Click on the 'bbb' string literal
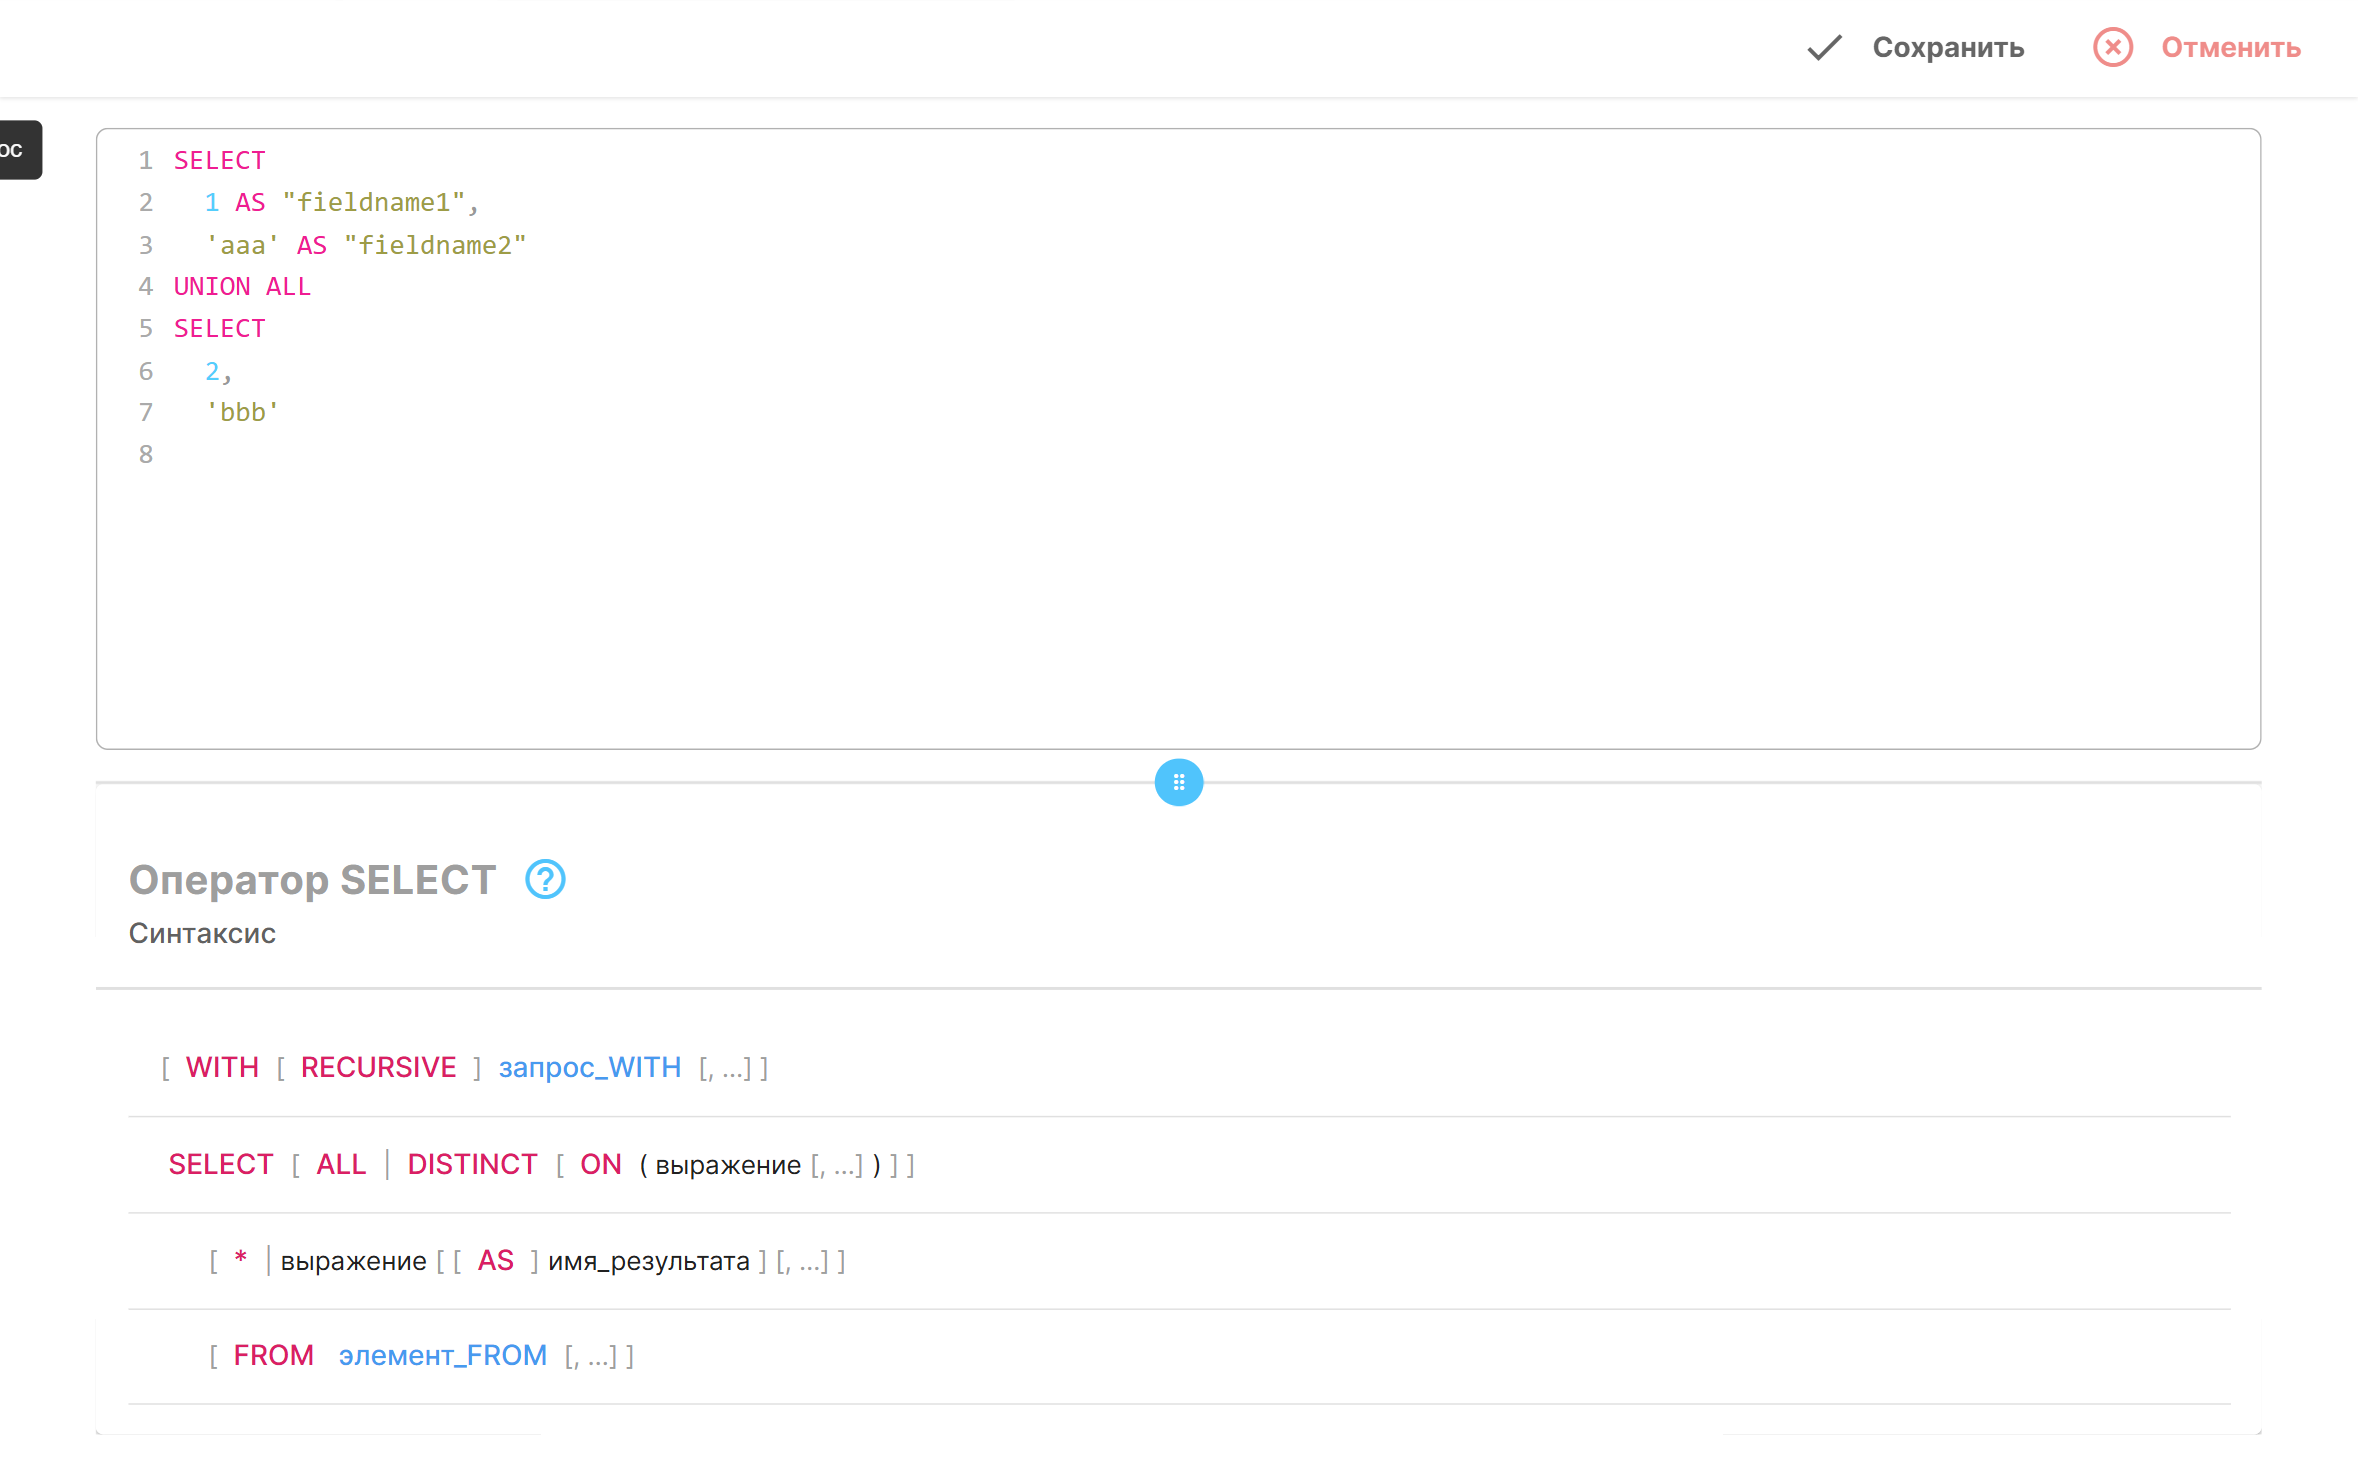The height and width of the screenshot is (1466, 2358). pos(242,413)
